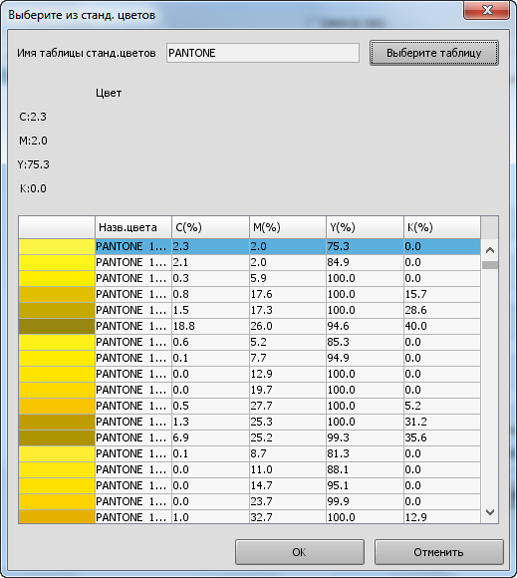Click the K(%) column header

click(442, 227)
